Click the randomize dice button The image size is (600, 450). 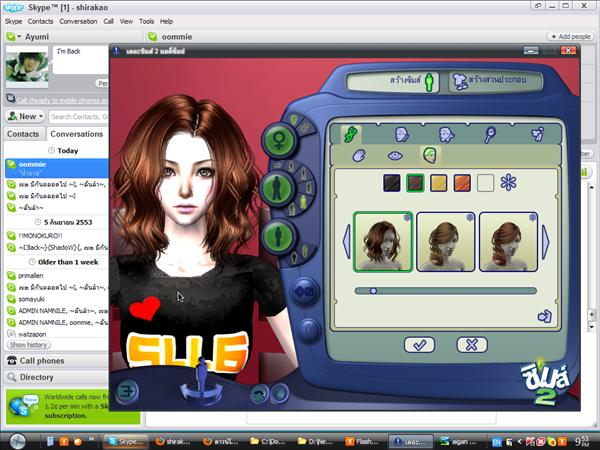coord(305,292)
